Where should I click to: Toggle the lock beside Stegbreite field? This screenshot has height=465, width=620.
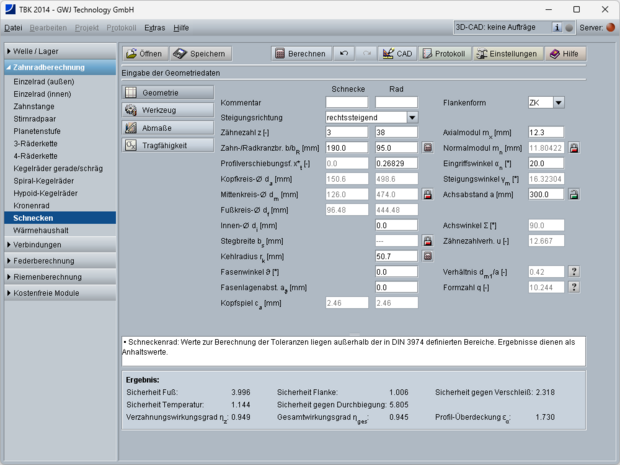427,241
